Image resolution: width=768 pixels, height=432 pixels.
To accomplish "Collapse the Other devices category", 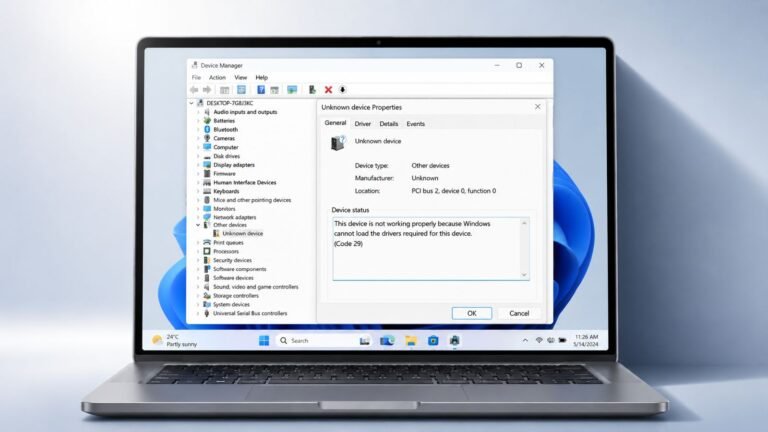I will click(x=198, y=225).
